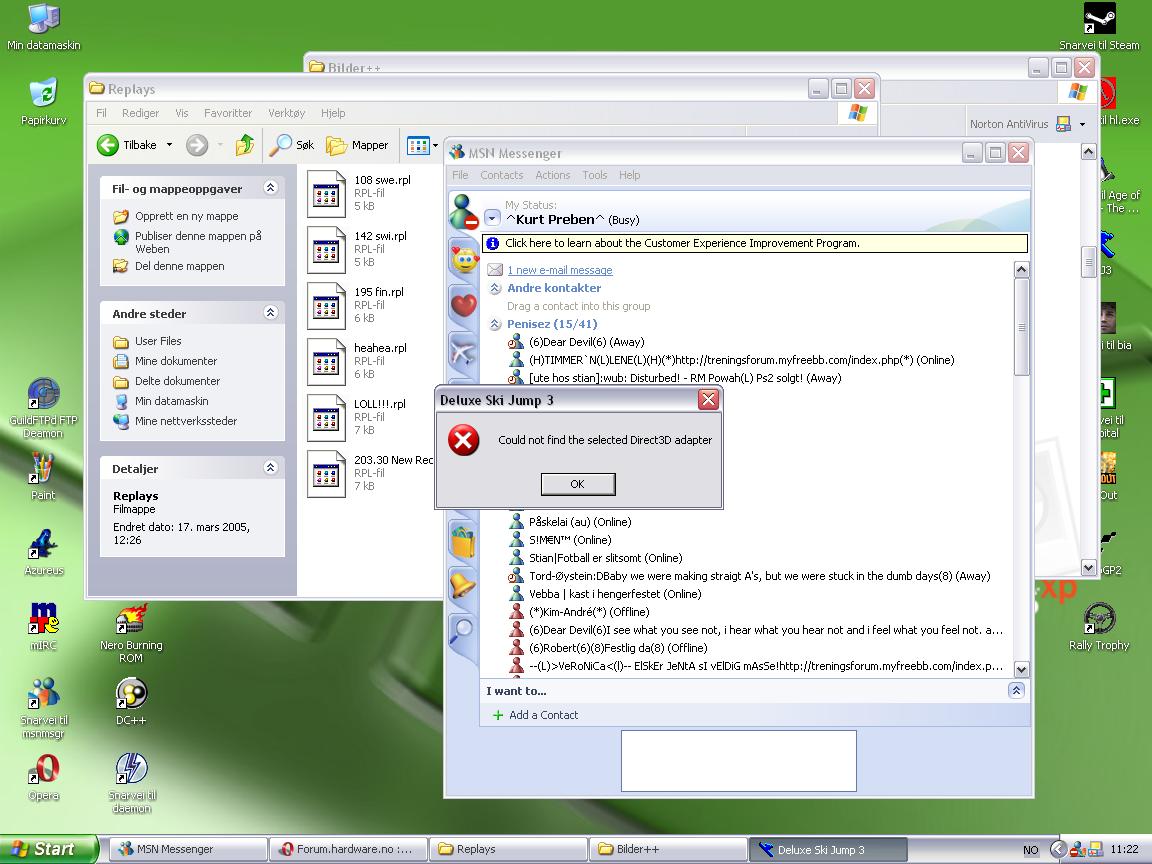Image resolution: width=1152 pixels, height=864 pixels.
Task: Open the Actions menu in MSN Messenger
Action: (552, 175)
